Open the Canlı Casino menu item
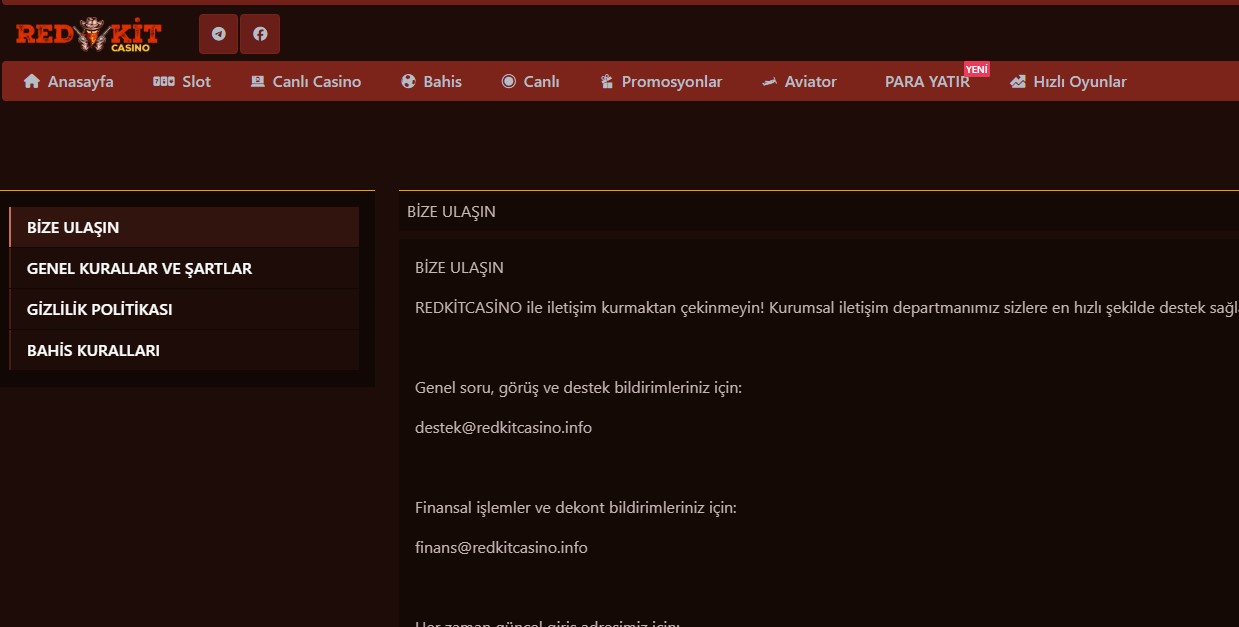 (x=306, y=82)
